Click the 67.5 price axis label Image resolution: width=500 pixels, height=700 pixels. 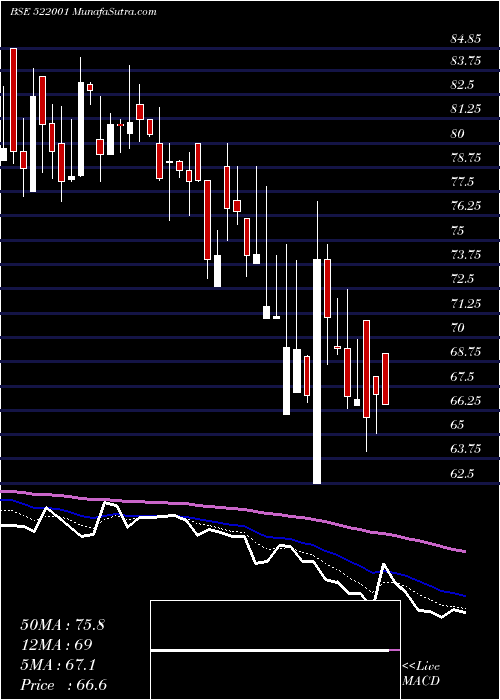(x=462, y=377)
